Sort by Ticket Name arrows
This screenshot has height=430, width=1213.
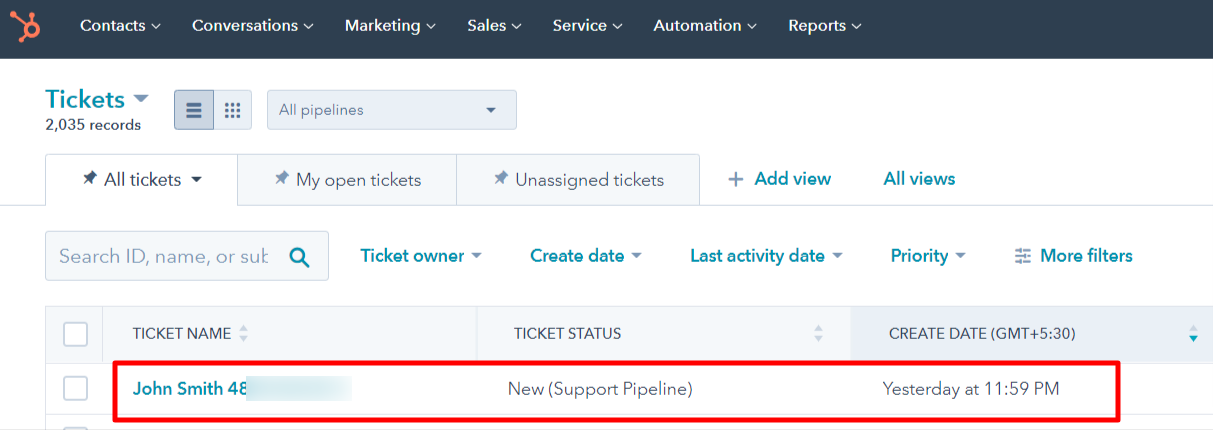pyautogui.click(x=244, y=334)
